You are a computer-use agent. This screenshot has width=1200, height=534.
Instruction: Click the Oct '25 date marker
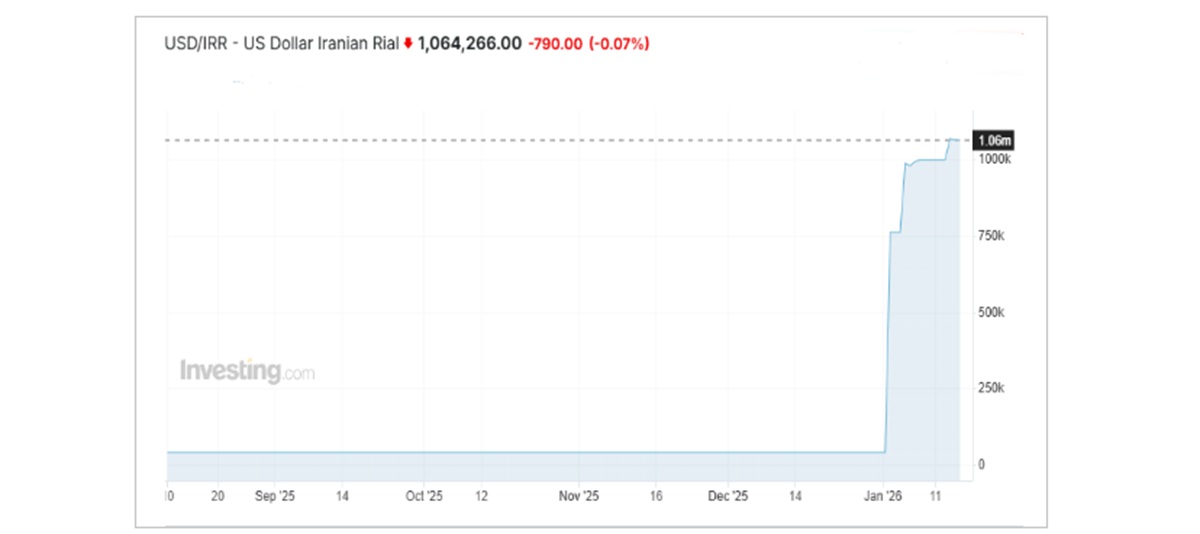[425, 495]
